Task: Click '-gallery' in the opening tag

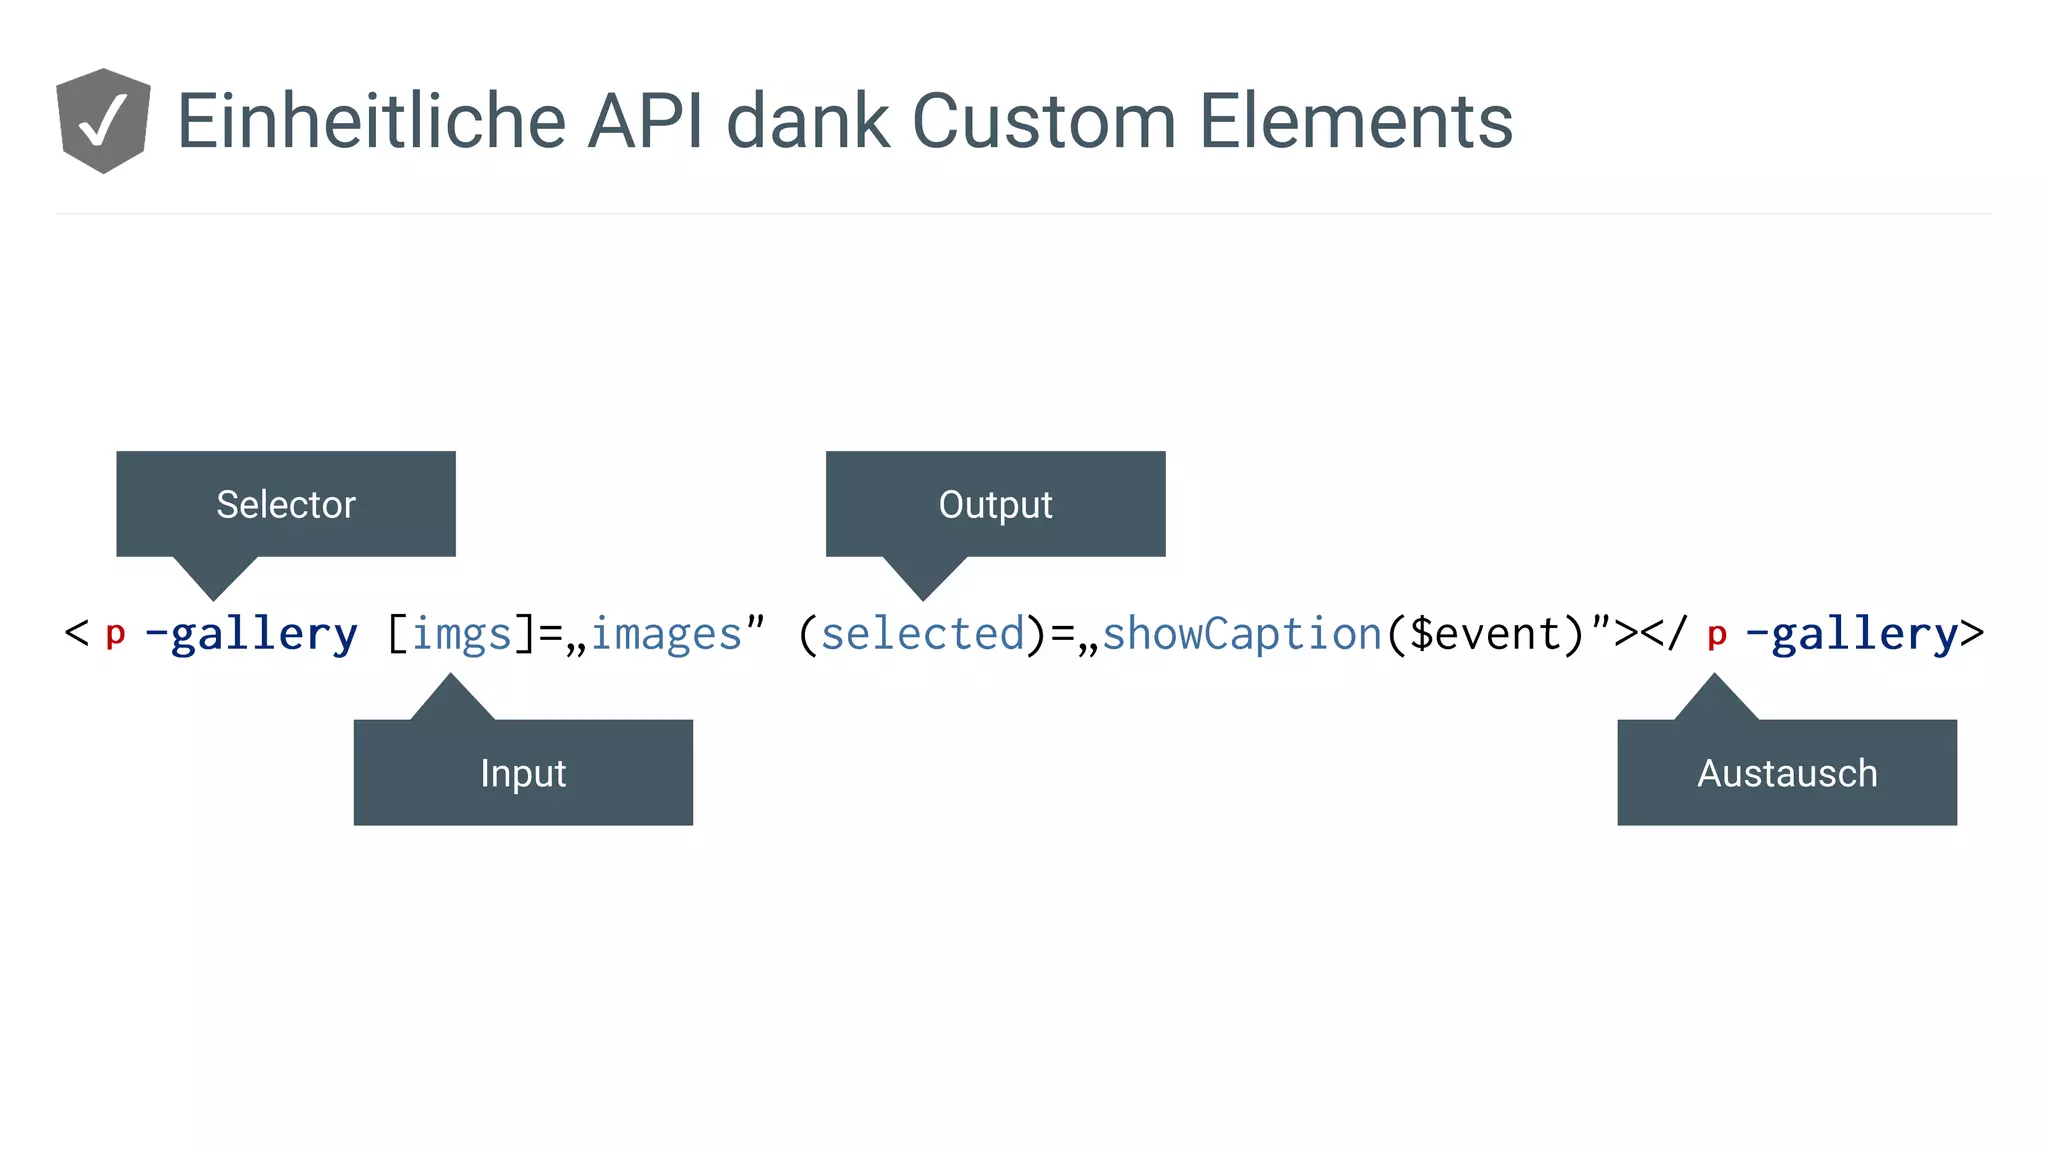Action: pyautogui.click(x=252, y=634)
